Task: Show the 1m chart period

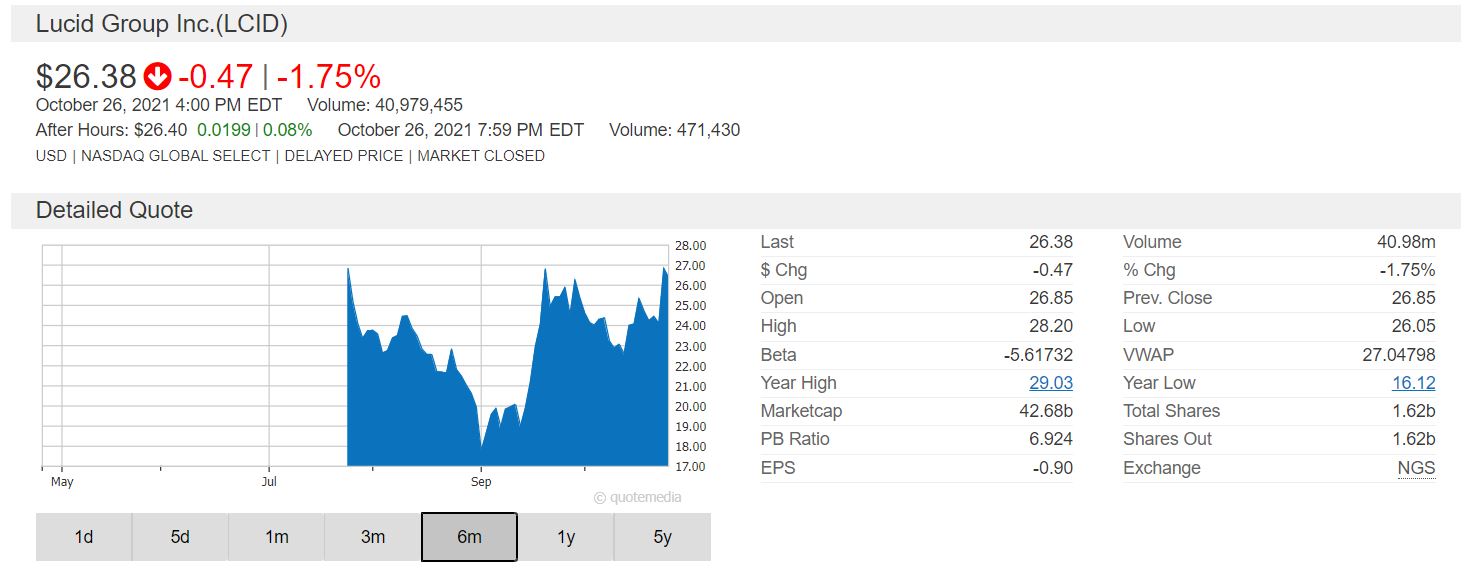Action: [x=277, y=537]
